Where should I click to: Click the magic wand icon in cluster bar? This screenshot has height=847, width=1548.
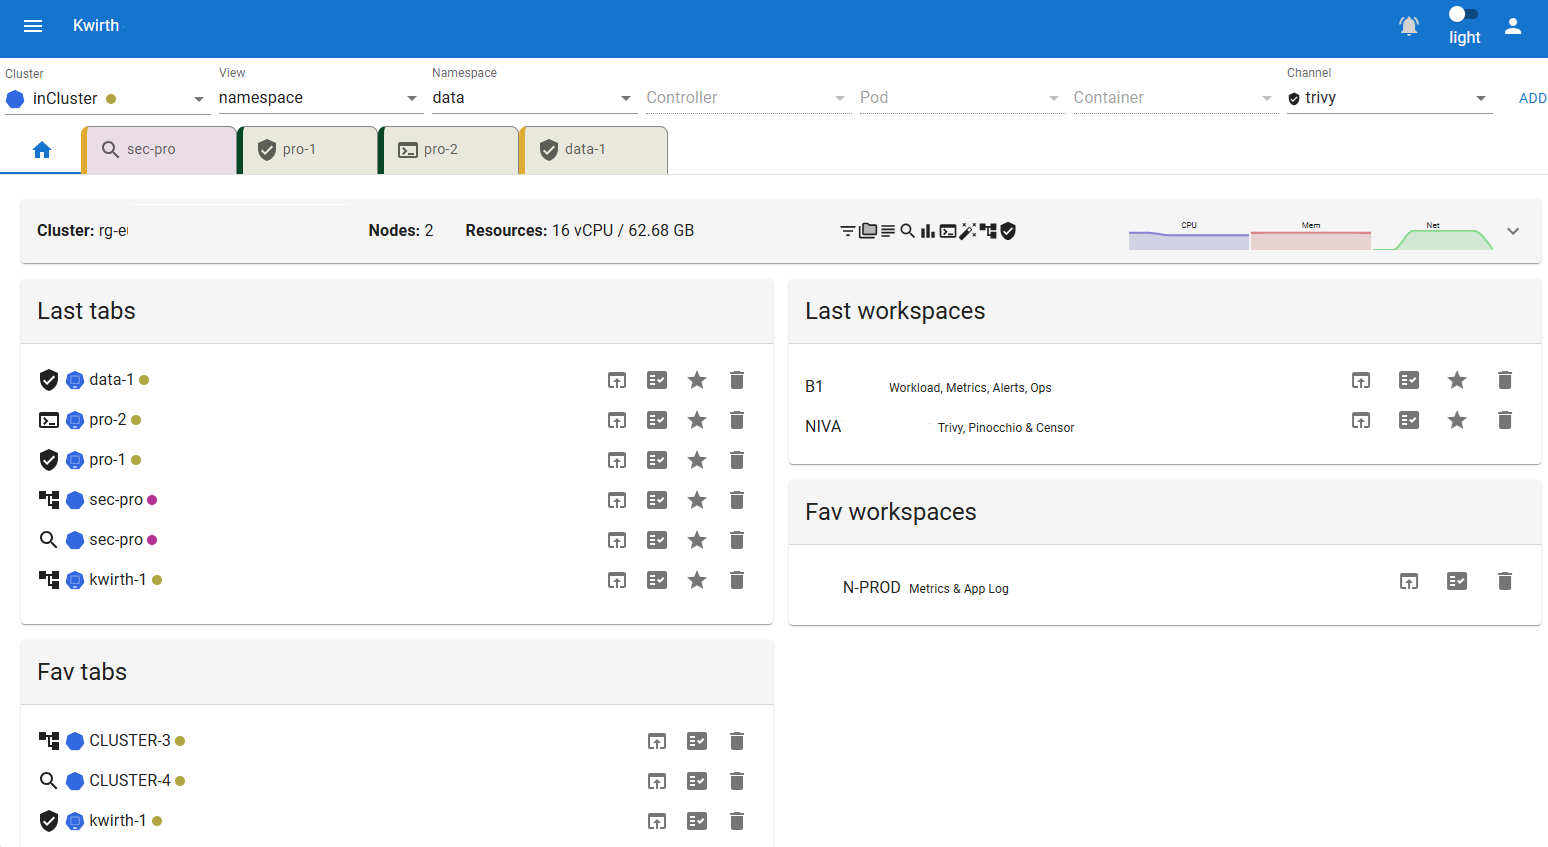click(x=968, y=231)
